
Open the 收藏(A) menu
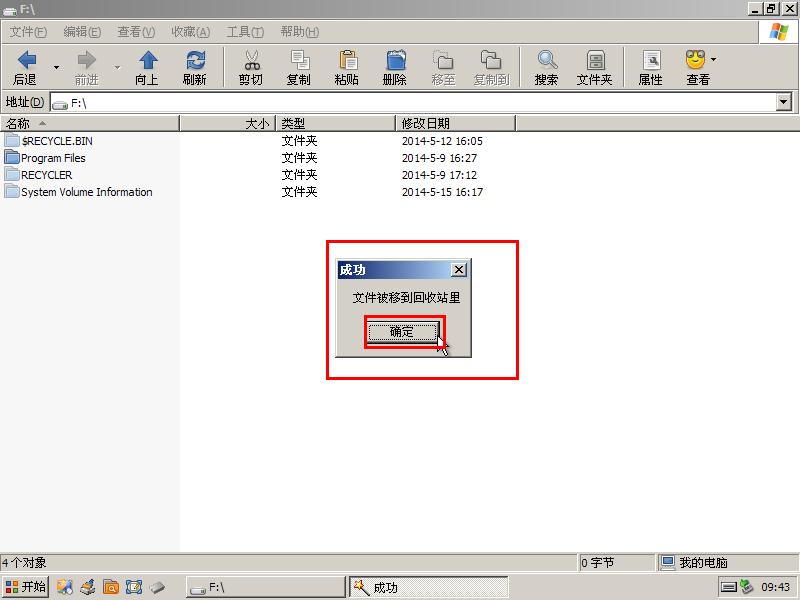tap(190, 32)
